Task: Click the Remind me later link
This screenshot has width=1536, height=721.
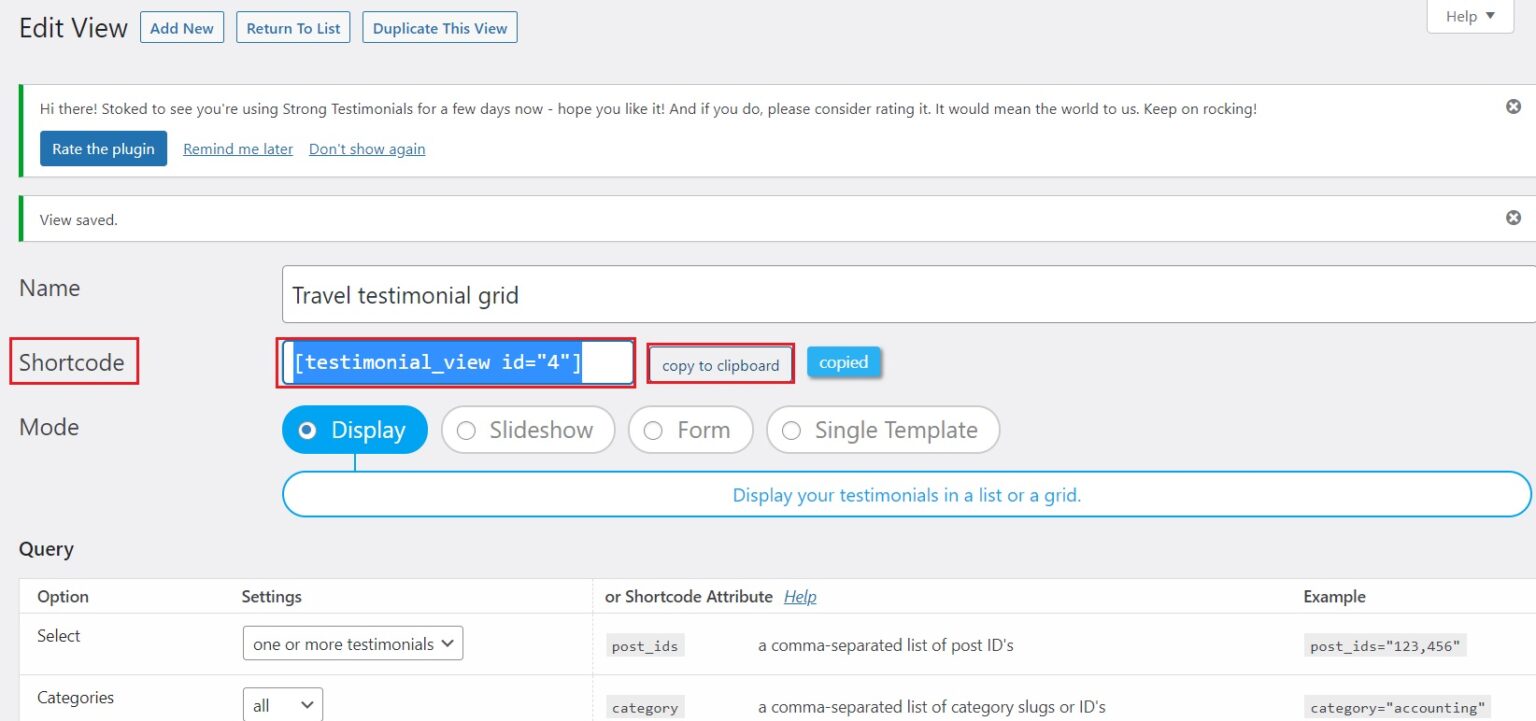Action: [x=238, y=149]
